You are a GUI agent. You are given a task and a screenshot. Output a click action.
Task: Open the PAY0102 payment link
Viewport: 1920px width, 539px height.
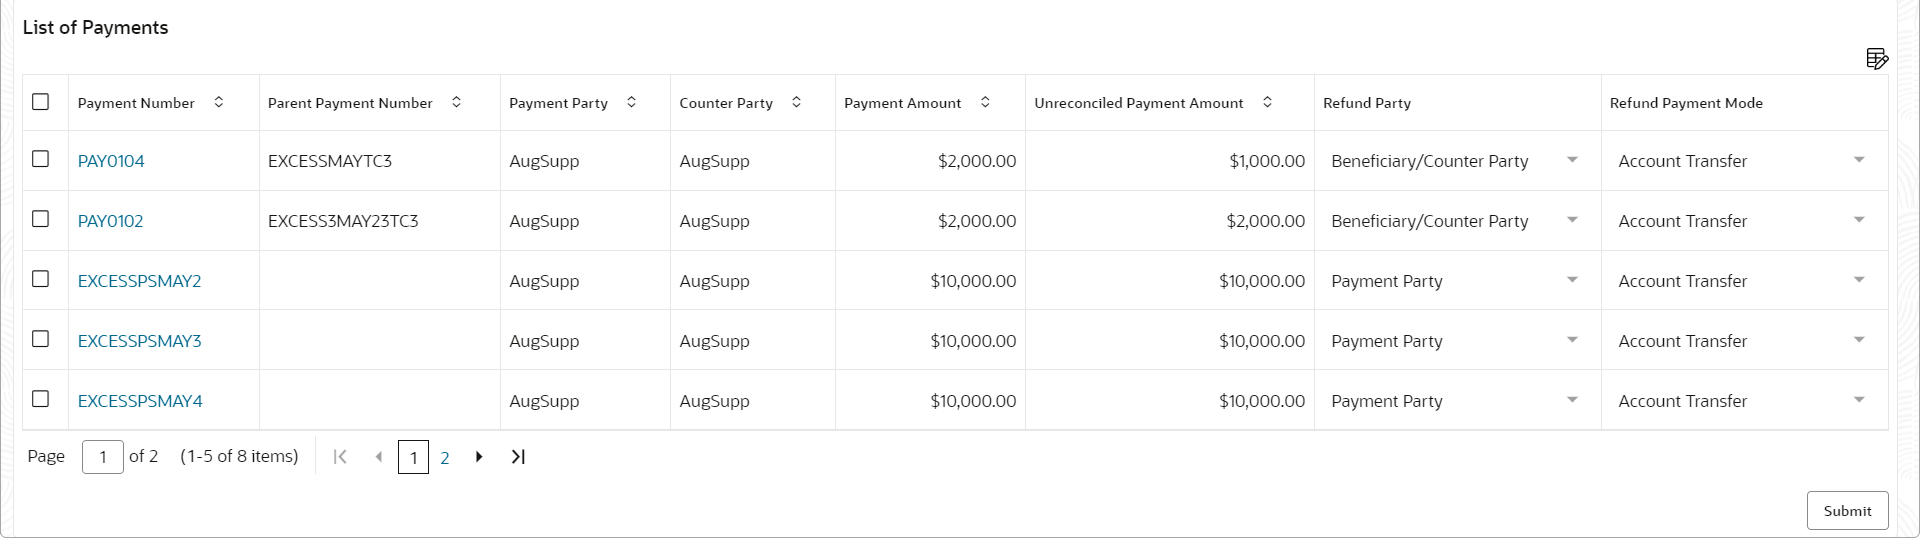click(111, 221)
